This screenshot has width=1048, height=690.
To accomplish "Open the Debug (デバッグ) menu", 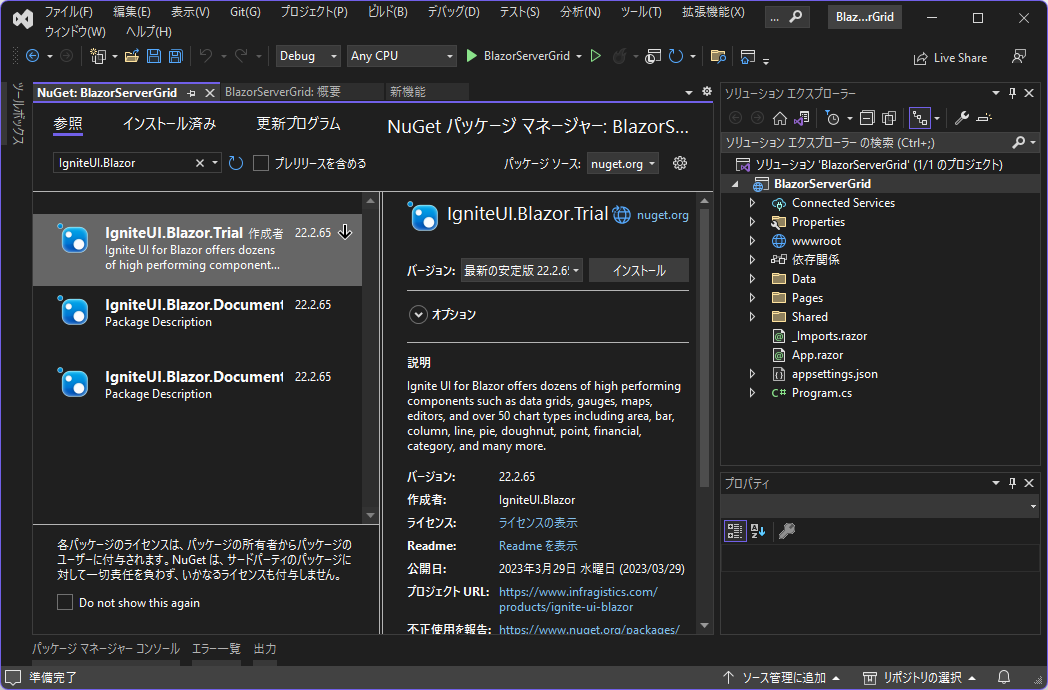I will (x=453, y=12).
